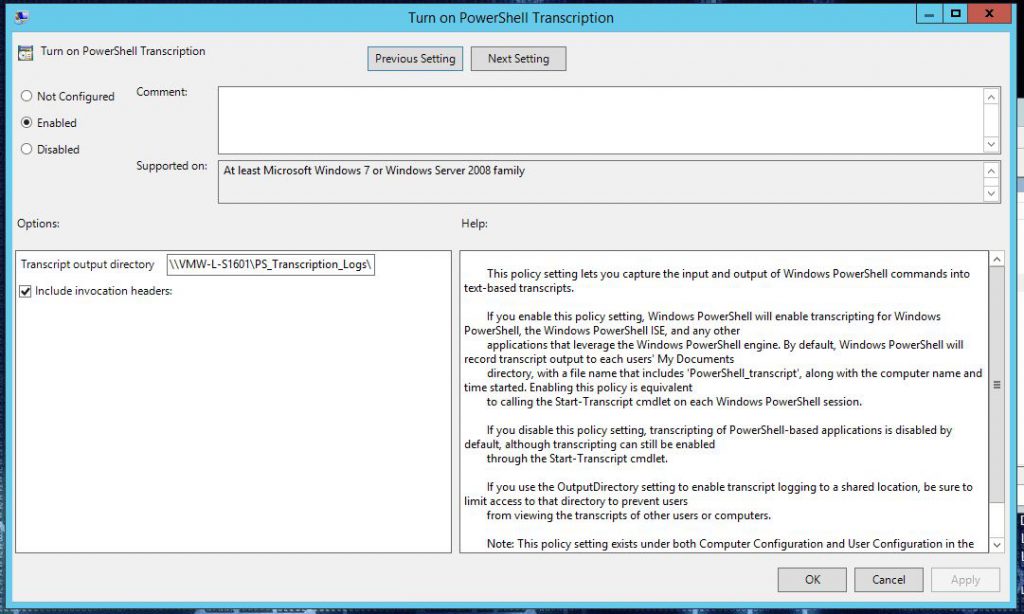The height and width of the screenshot is (614, 1024).
Task: Click the Next Setting button
Action: click(518, 58)
